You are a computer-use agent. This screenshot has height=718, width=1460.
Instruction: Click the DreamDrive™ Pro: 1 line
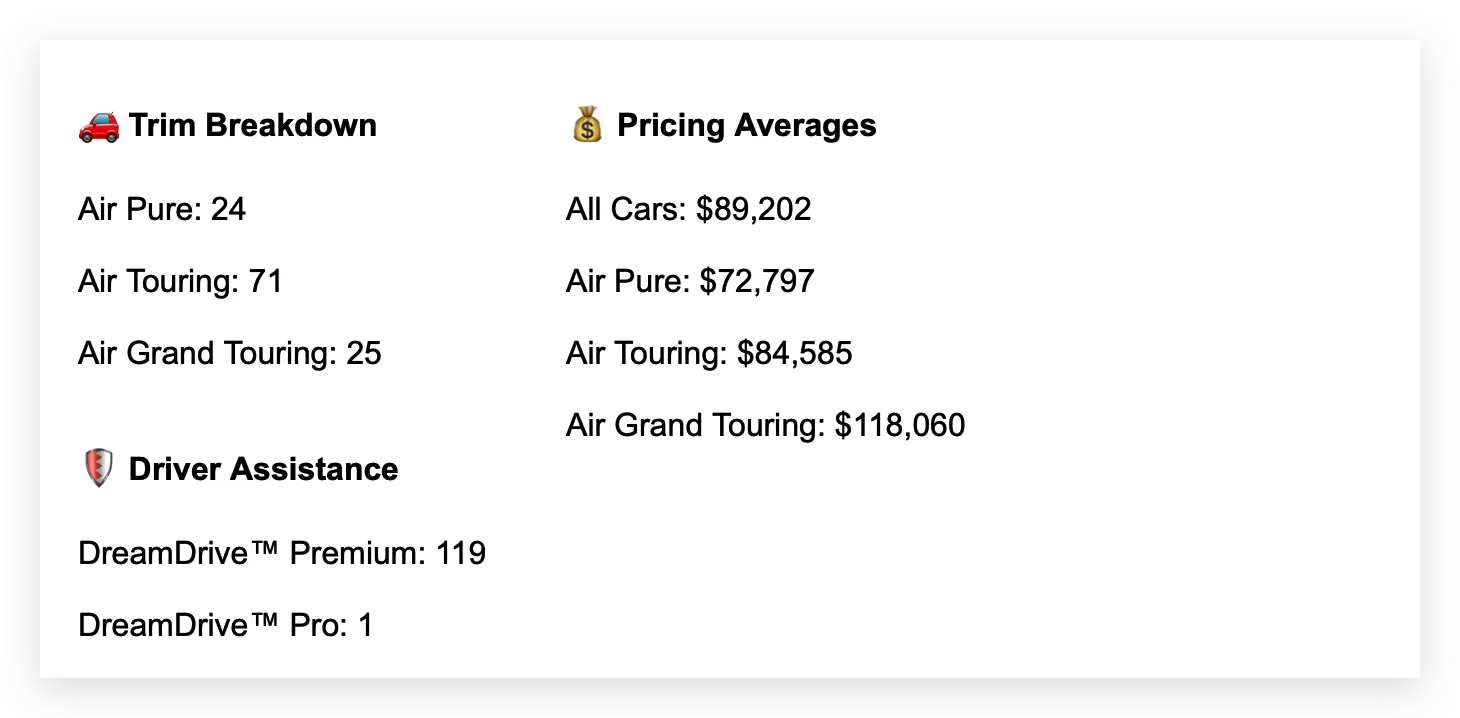point(226,626)
